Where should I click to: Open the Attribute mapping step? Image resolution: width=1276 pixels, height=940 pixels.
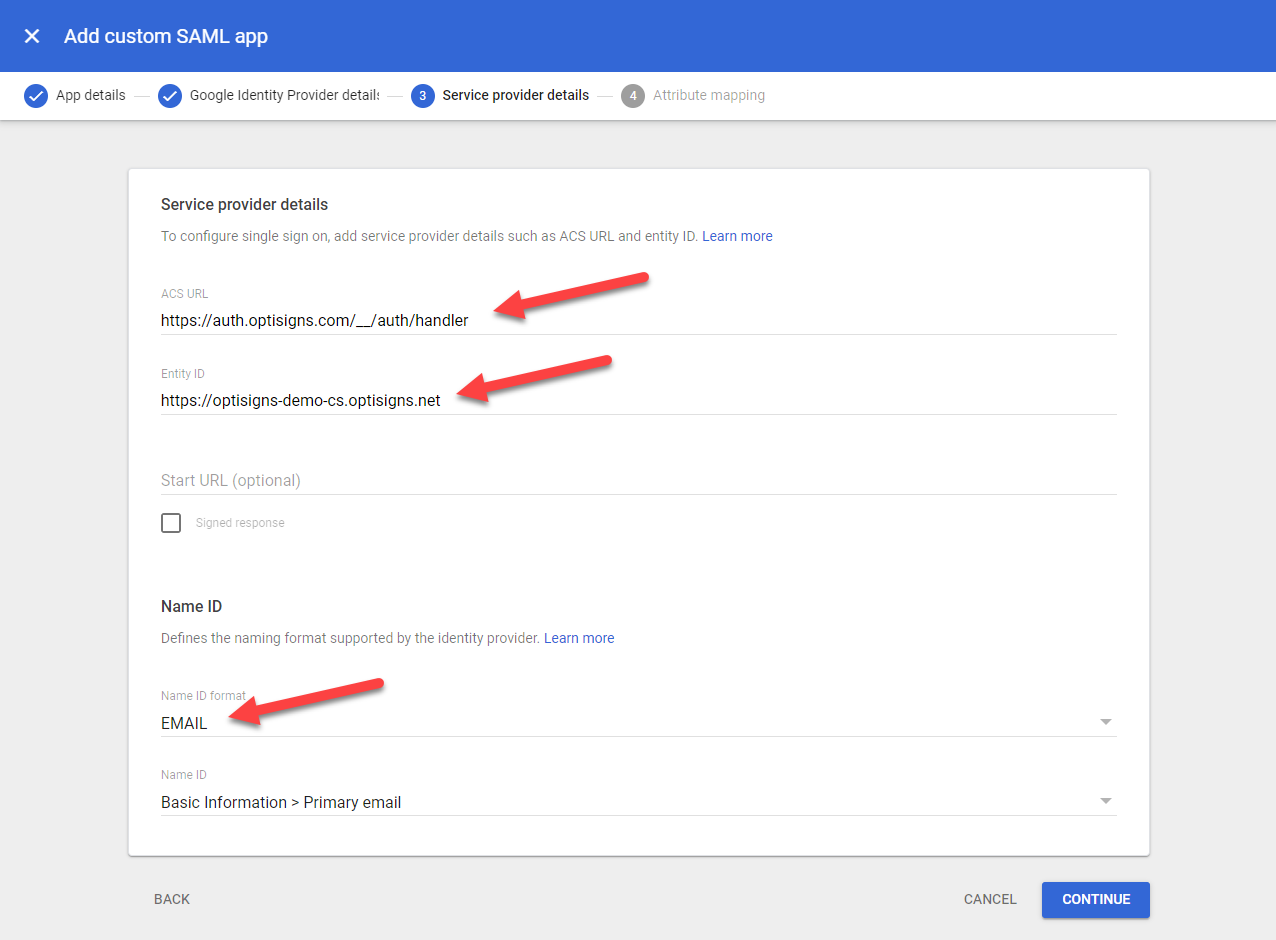click(708, 96)
